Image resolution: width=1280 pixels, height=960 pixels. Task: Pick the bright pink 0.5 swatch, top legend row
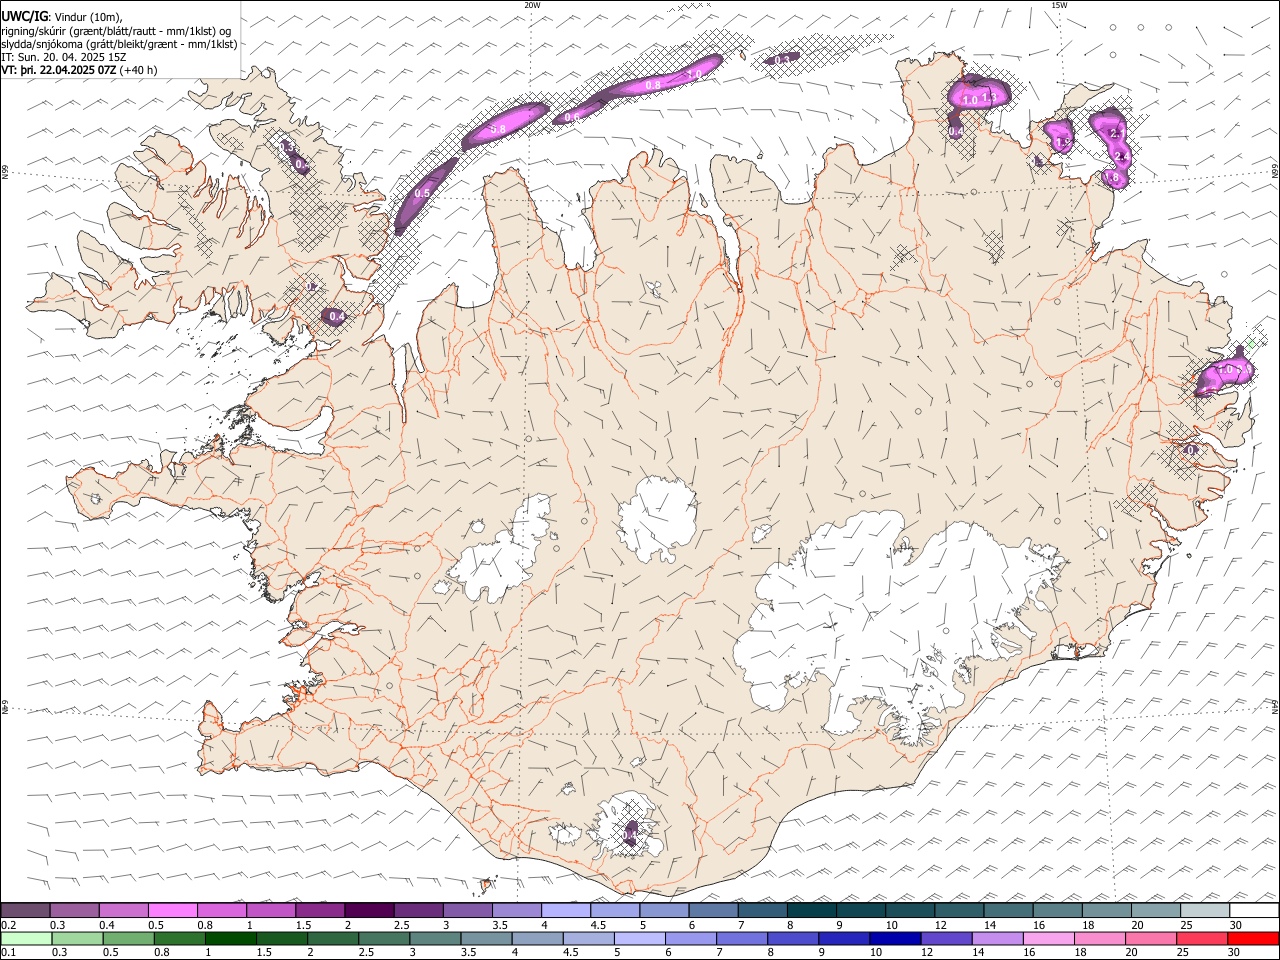pos(173,910)
